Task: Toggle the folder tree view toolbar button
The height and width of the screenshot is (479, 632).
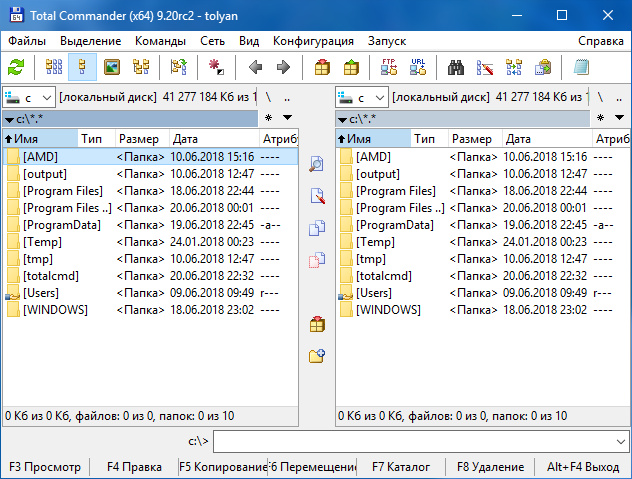Action: coord(141,67)
